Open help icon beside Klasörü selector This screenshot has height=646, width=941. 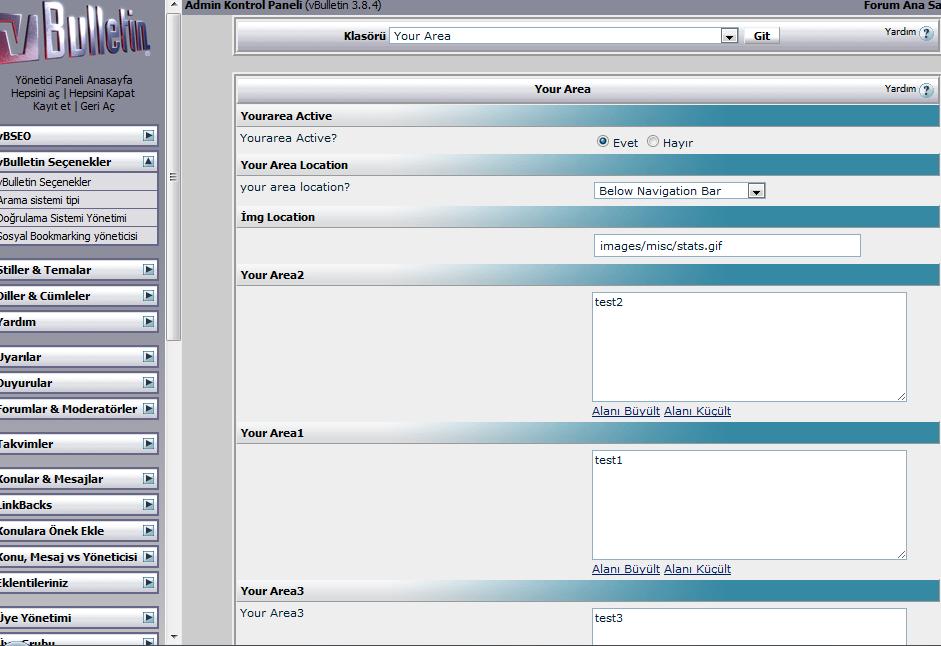click(926, 33)
